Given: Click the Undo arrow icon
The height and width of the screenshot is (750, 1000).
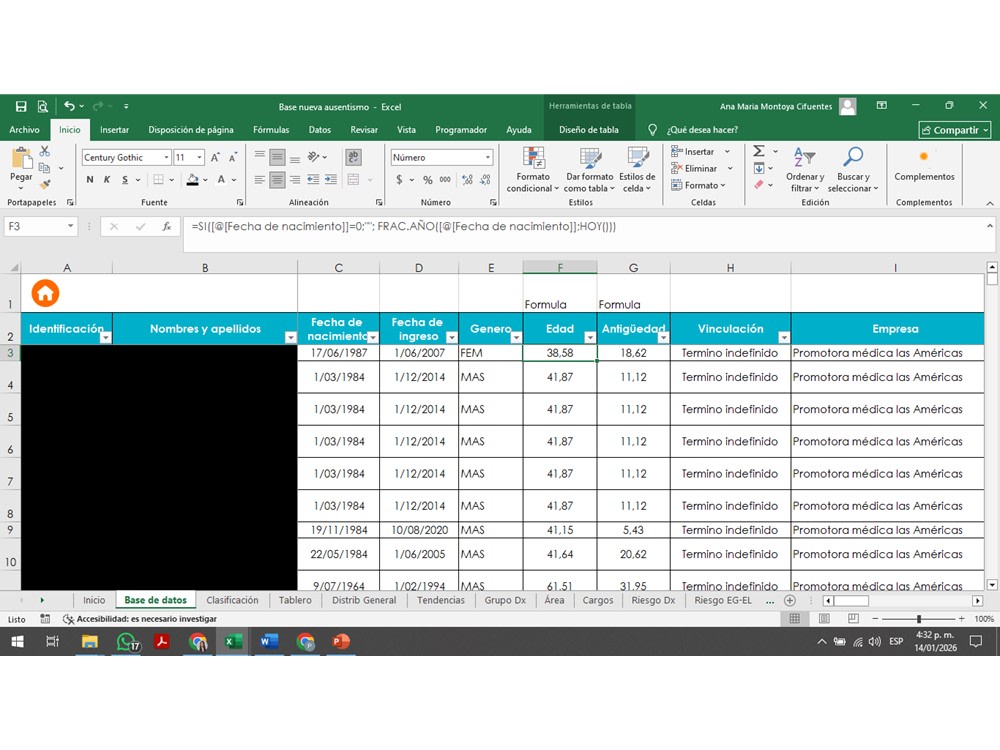Looking at the screenshot, I should 70,106.
